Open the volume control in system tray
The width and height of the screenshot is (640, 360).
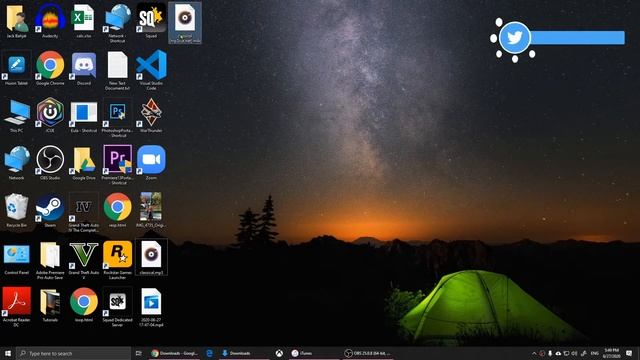(x=574, y=353)
